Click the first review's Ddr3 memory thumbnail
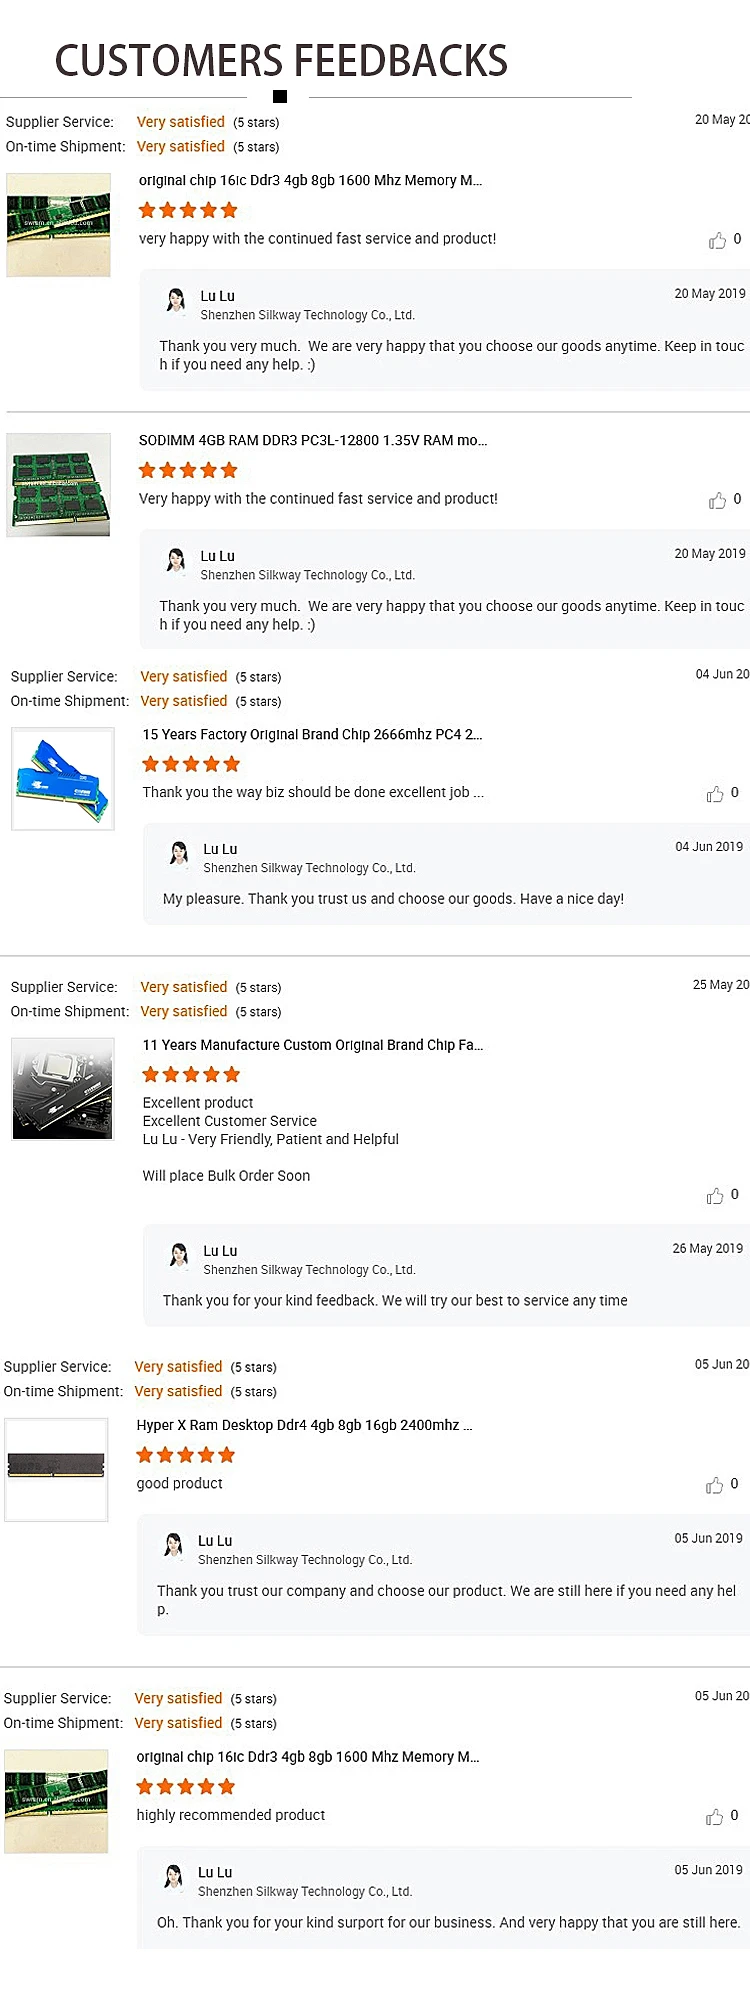This screenshot has height=2000, width=750. coord(58,225)
